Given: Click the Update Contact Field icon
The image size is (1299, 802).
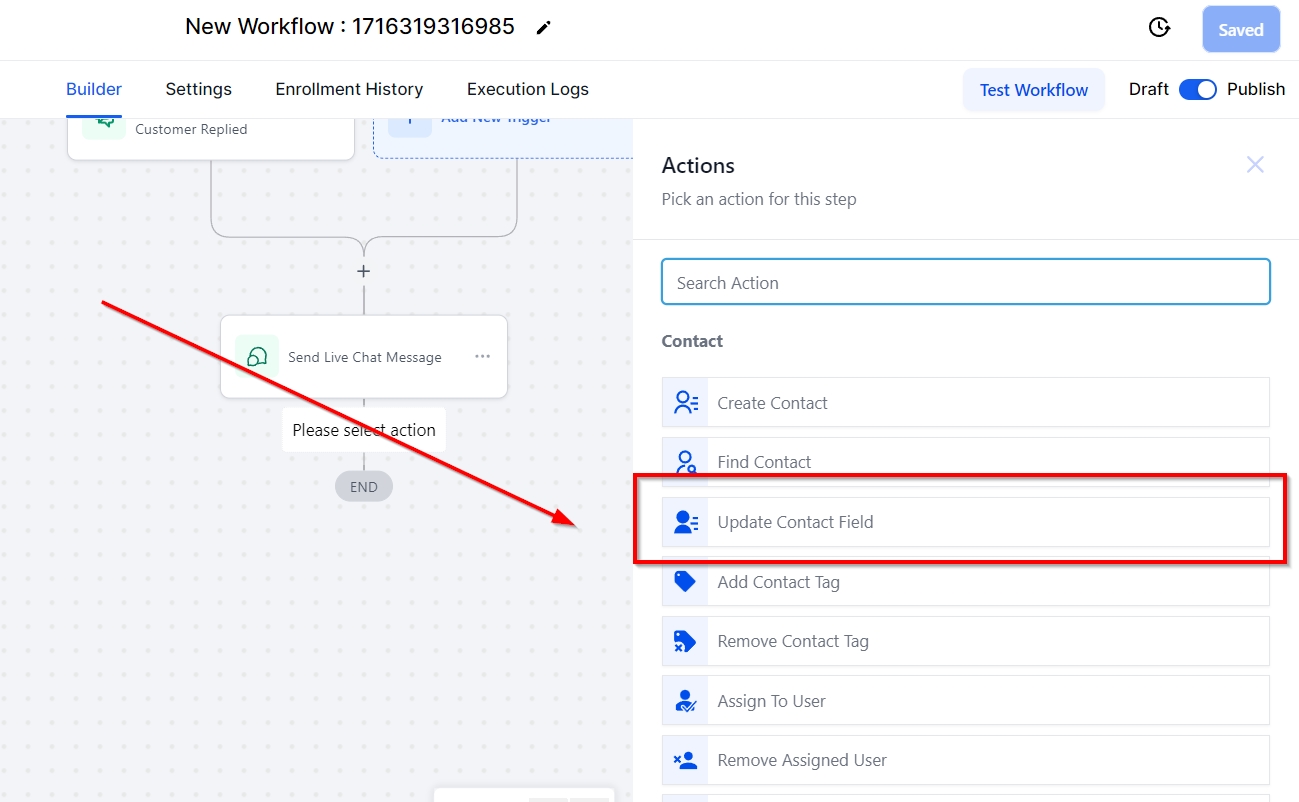Looking at the screenshot, I should (685, 522).
